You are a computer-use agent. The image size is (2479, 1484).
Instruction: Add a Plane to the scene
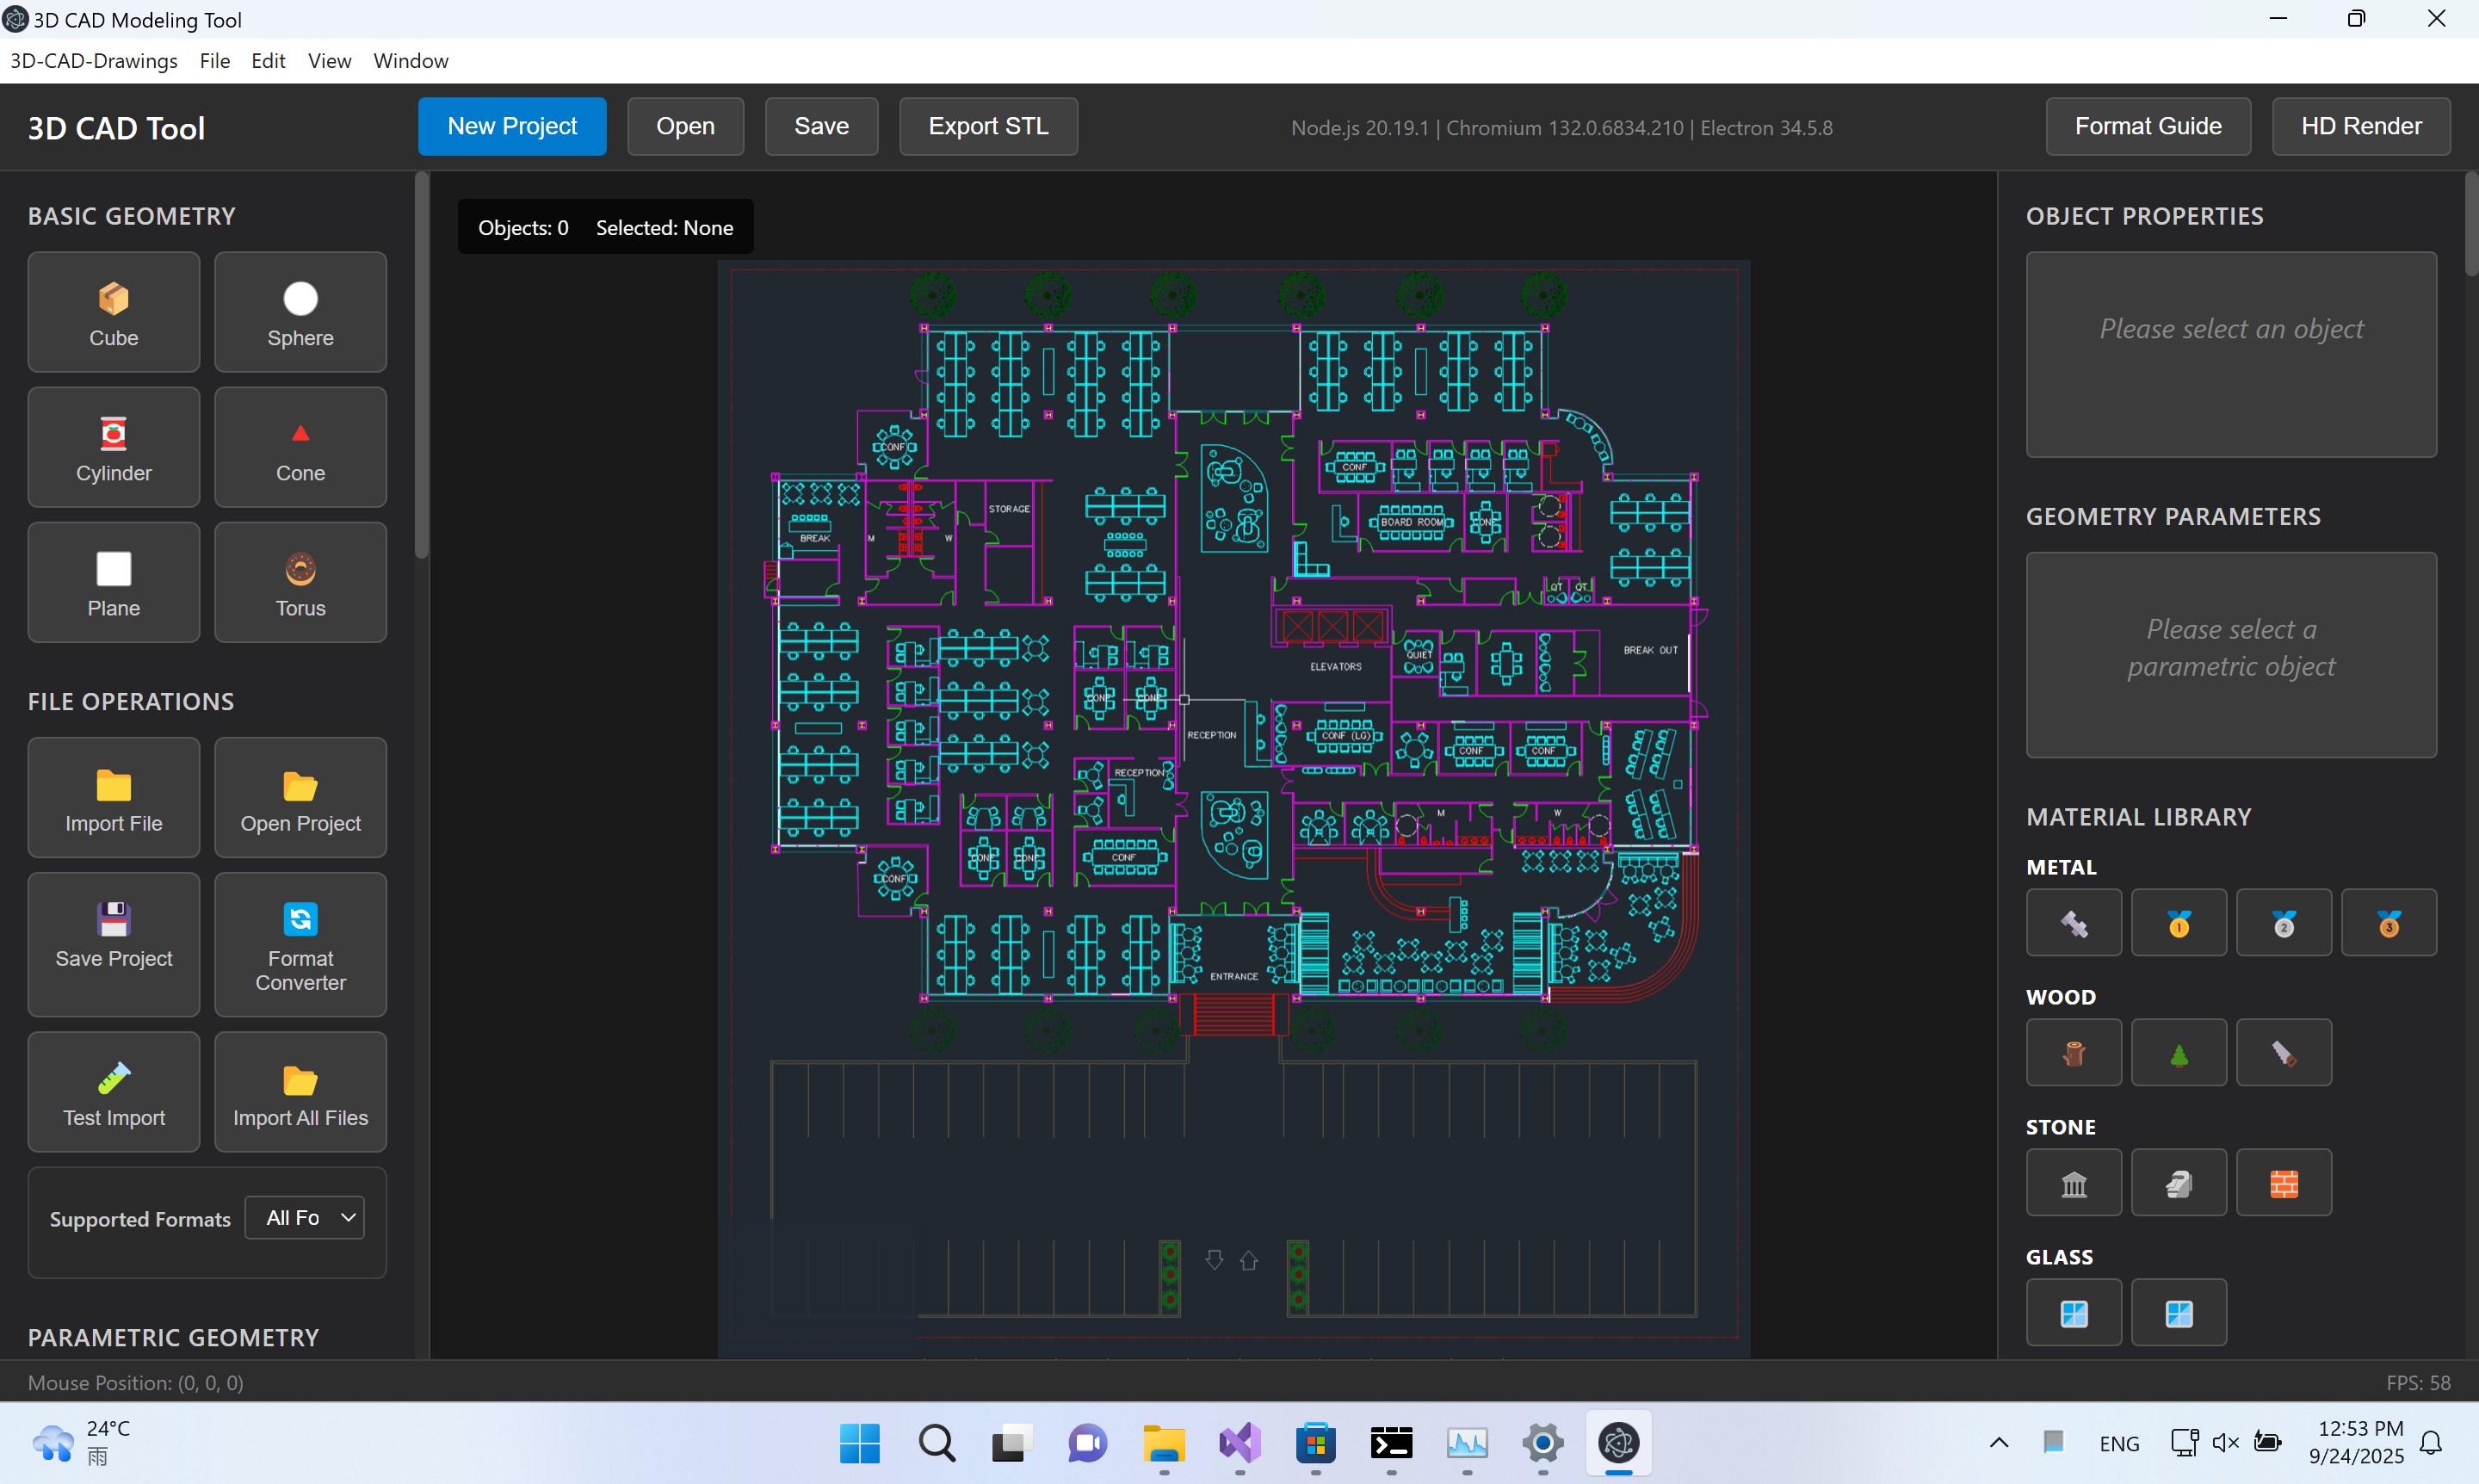[x=112, y=582]
